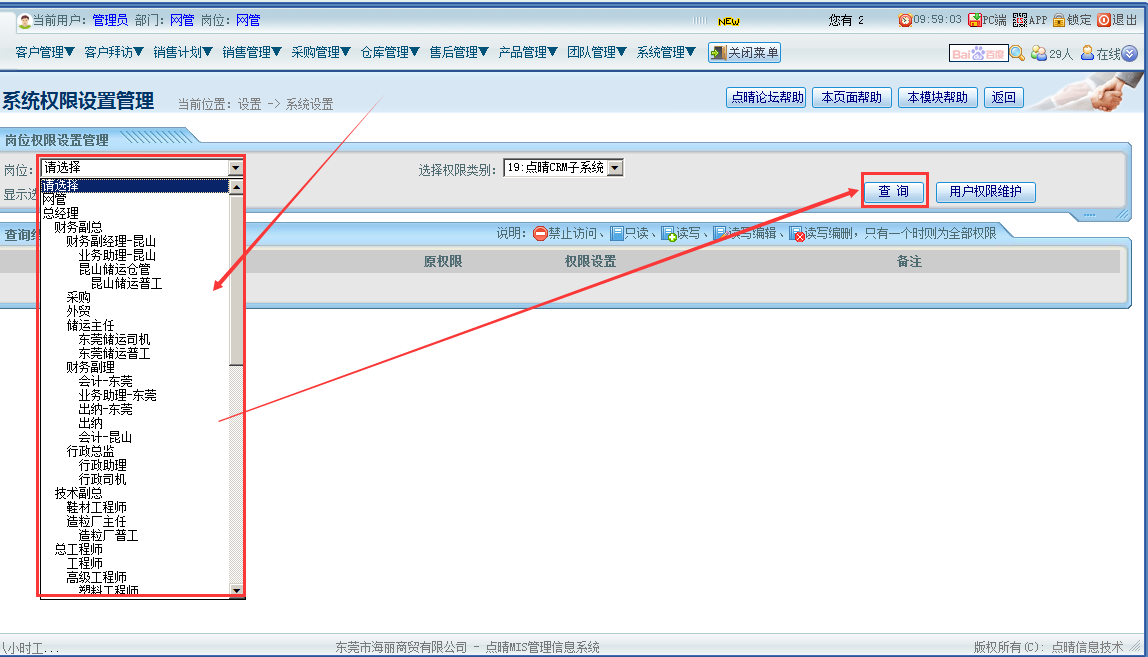Expand the 在线 status arrow icon
This screenshot has width=1148, height=657.
(x=1130, y=54)
